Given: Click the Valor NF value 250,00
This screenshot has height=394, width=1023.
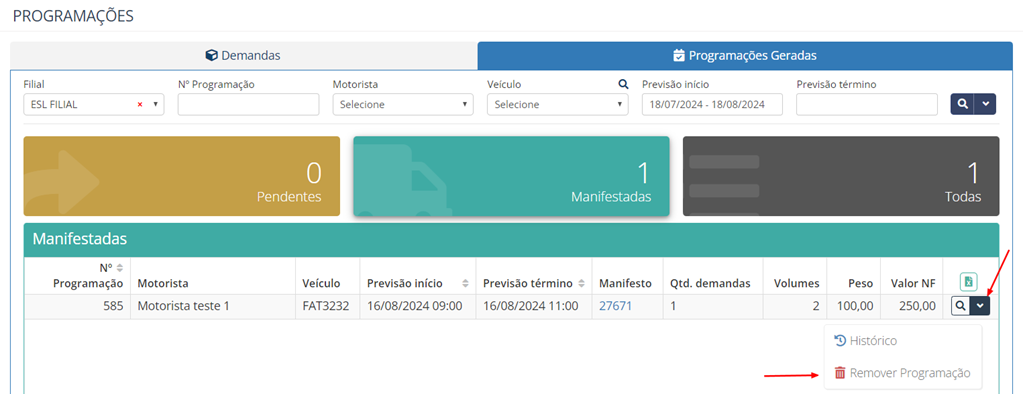Looking at the screenshot, I should point(916,305).
